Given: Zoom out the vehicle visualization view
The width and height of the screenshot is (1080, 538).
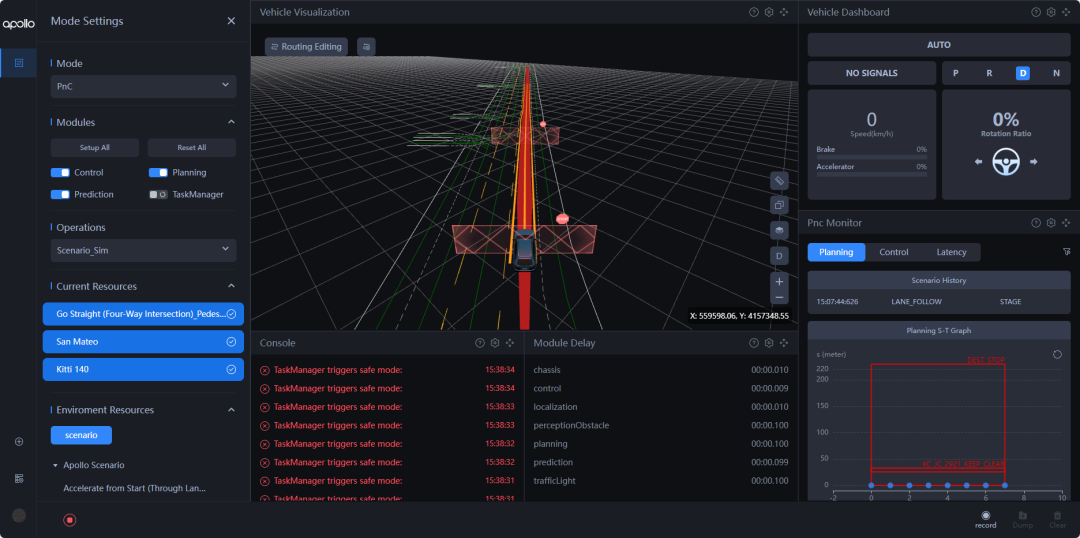Looking at the screenshot, I should (x=779, y=297).
